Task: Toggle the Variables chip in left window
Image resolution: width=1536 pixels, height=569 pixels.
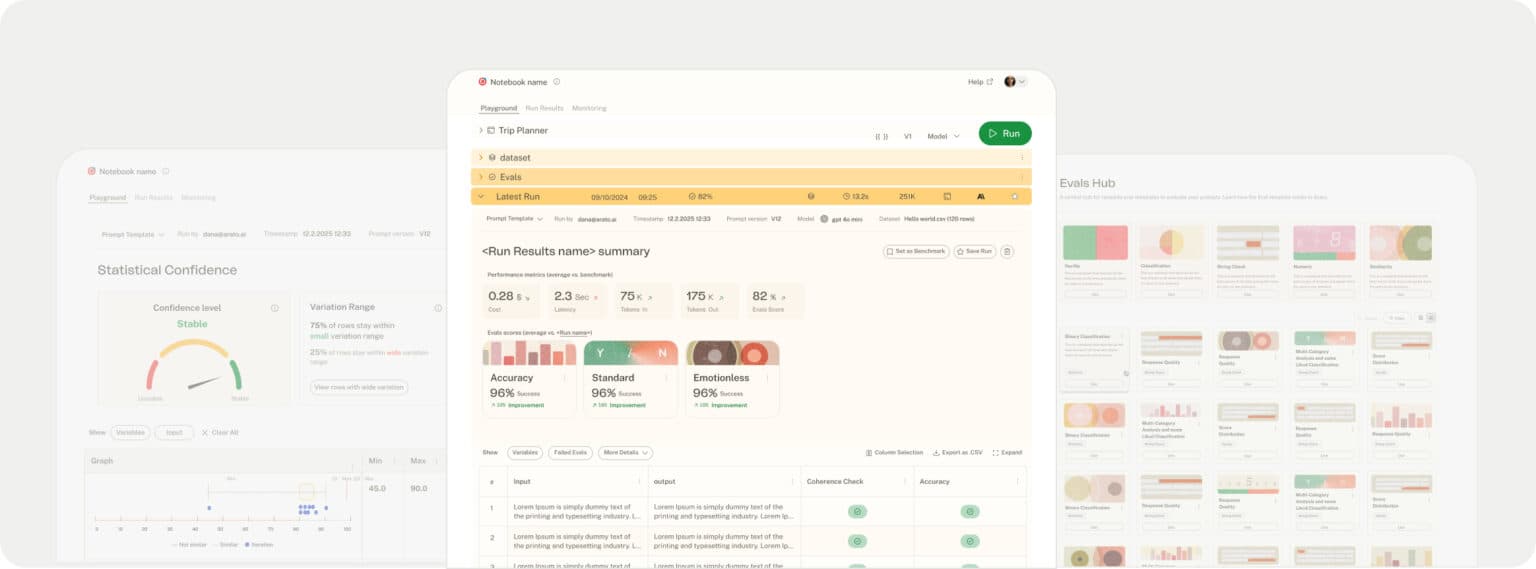Action: (130, 432)
